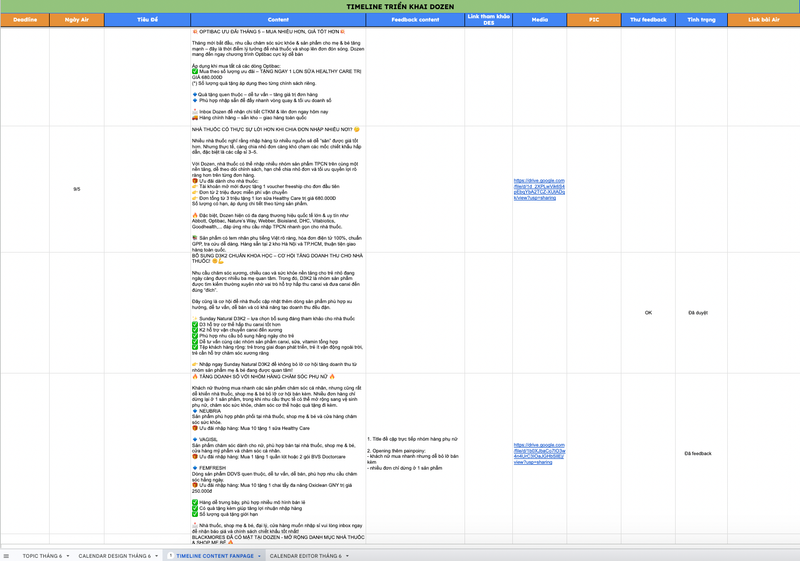Click the Content column header
The image size is (800, 561).
click(x=278, y=19)
